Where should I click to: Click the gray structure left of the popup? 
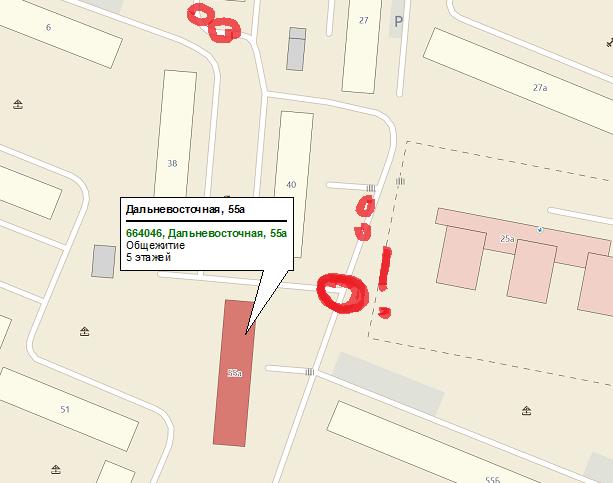(x=104, y=262)
